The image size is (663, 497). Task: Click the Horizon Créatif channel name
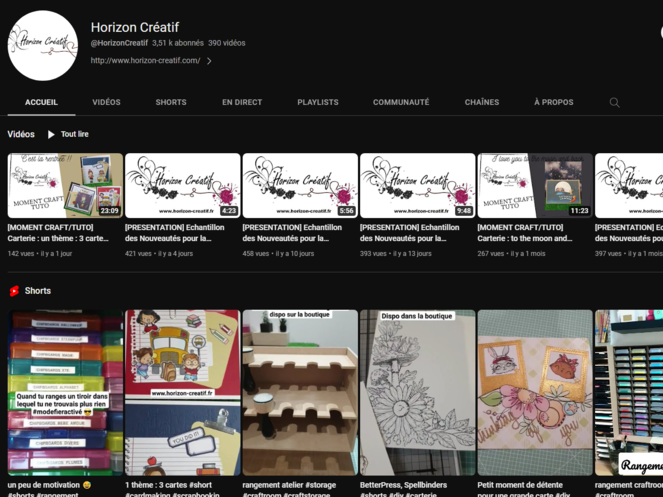pos(135,27)
